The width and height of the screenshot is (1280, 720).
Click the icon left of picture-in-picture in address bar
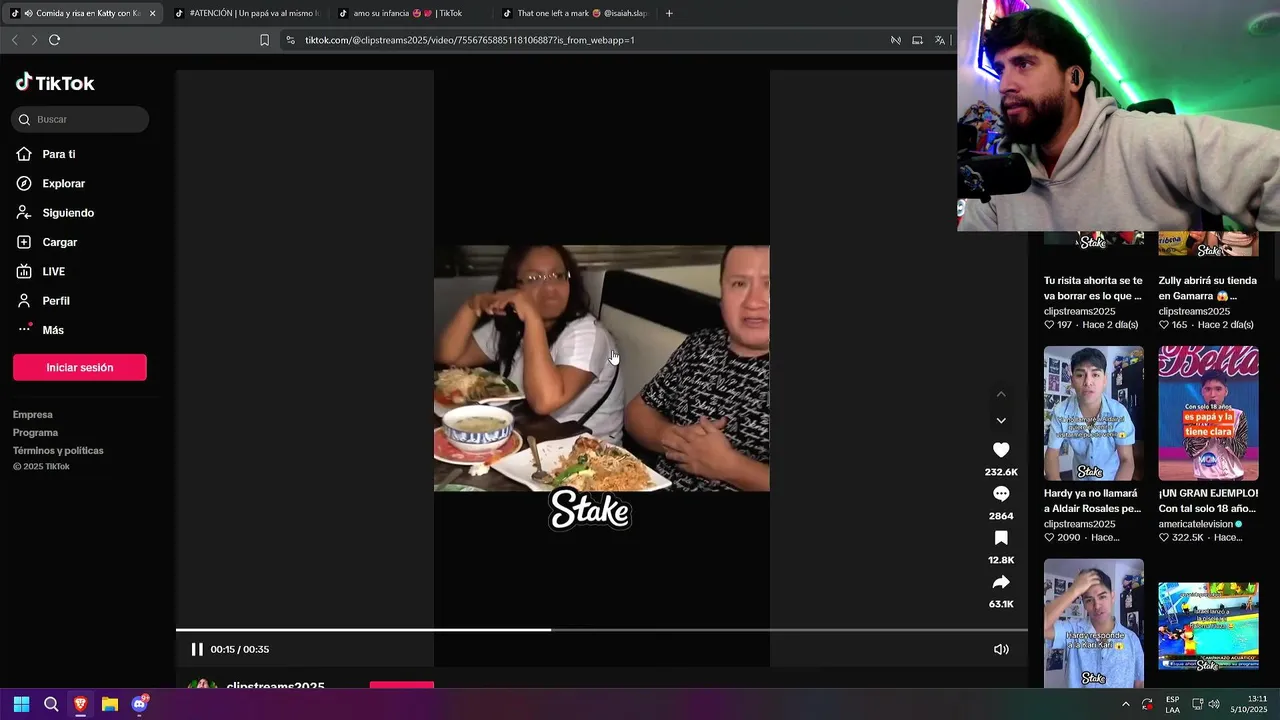tap(895, 40)
